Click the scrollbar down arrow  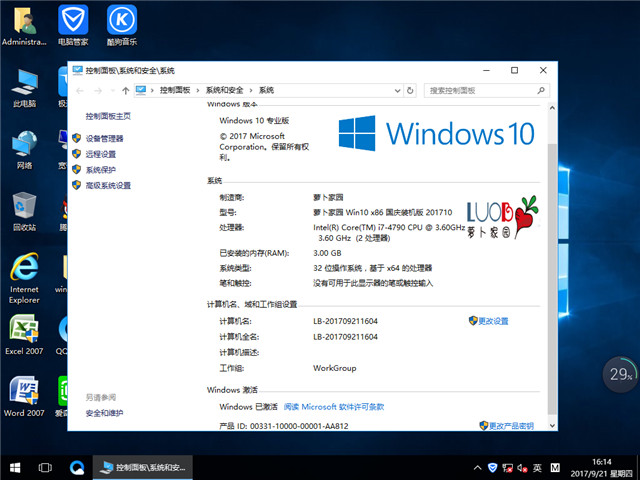click(x=552, y=425)
